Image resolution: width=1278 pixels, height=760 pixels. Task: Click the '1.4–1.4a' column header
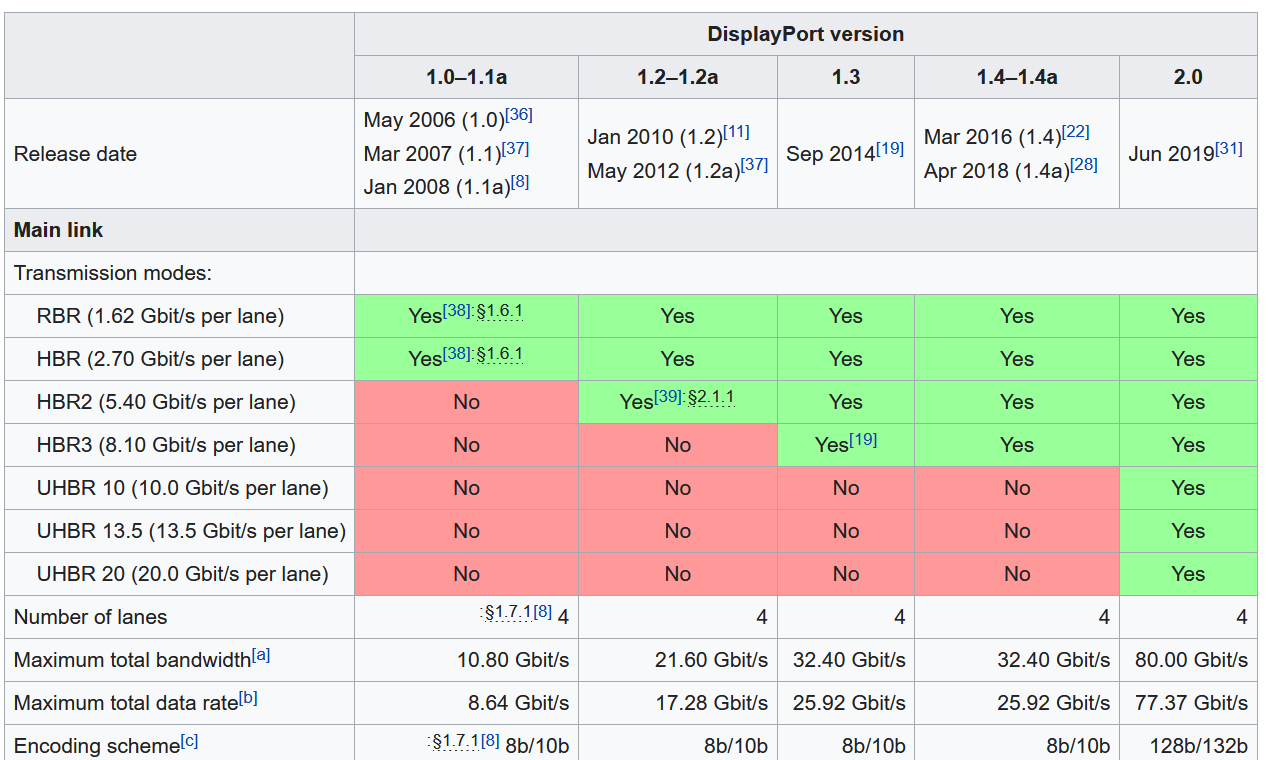[x=1017, y=77]
